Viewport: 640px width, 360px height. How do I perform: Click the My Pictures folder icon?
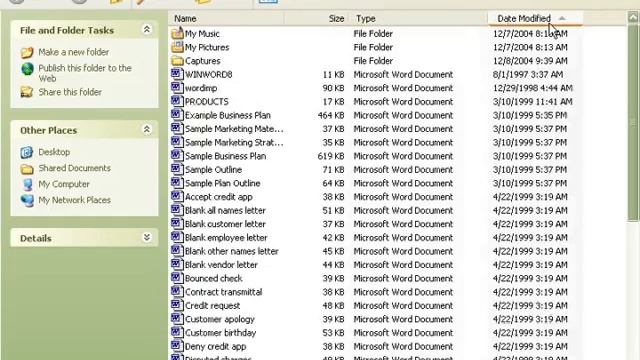[x=177, y=47]
